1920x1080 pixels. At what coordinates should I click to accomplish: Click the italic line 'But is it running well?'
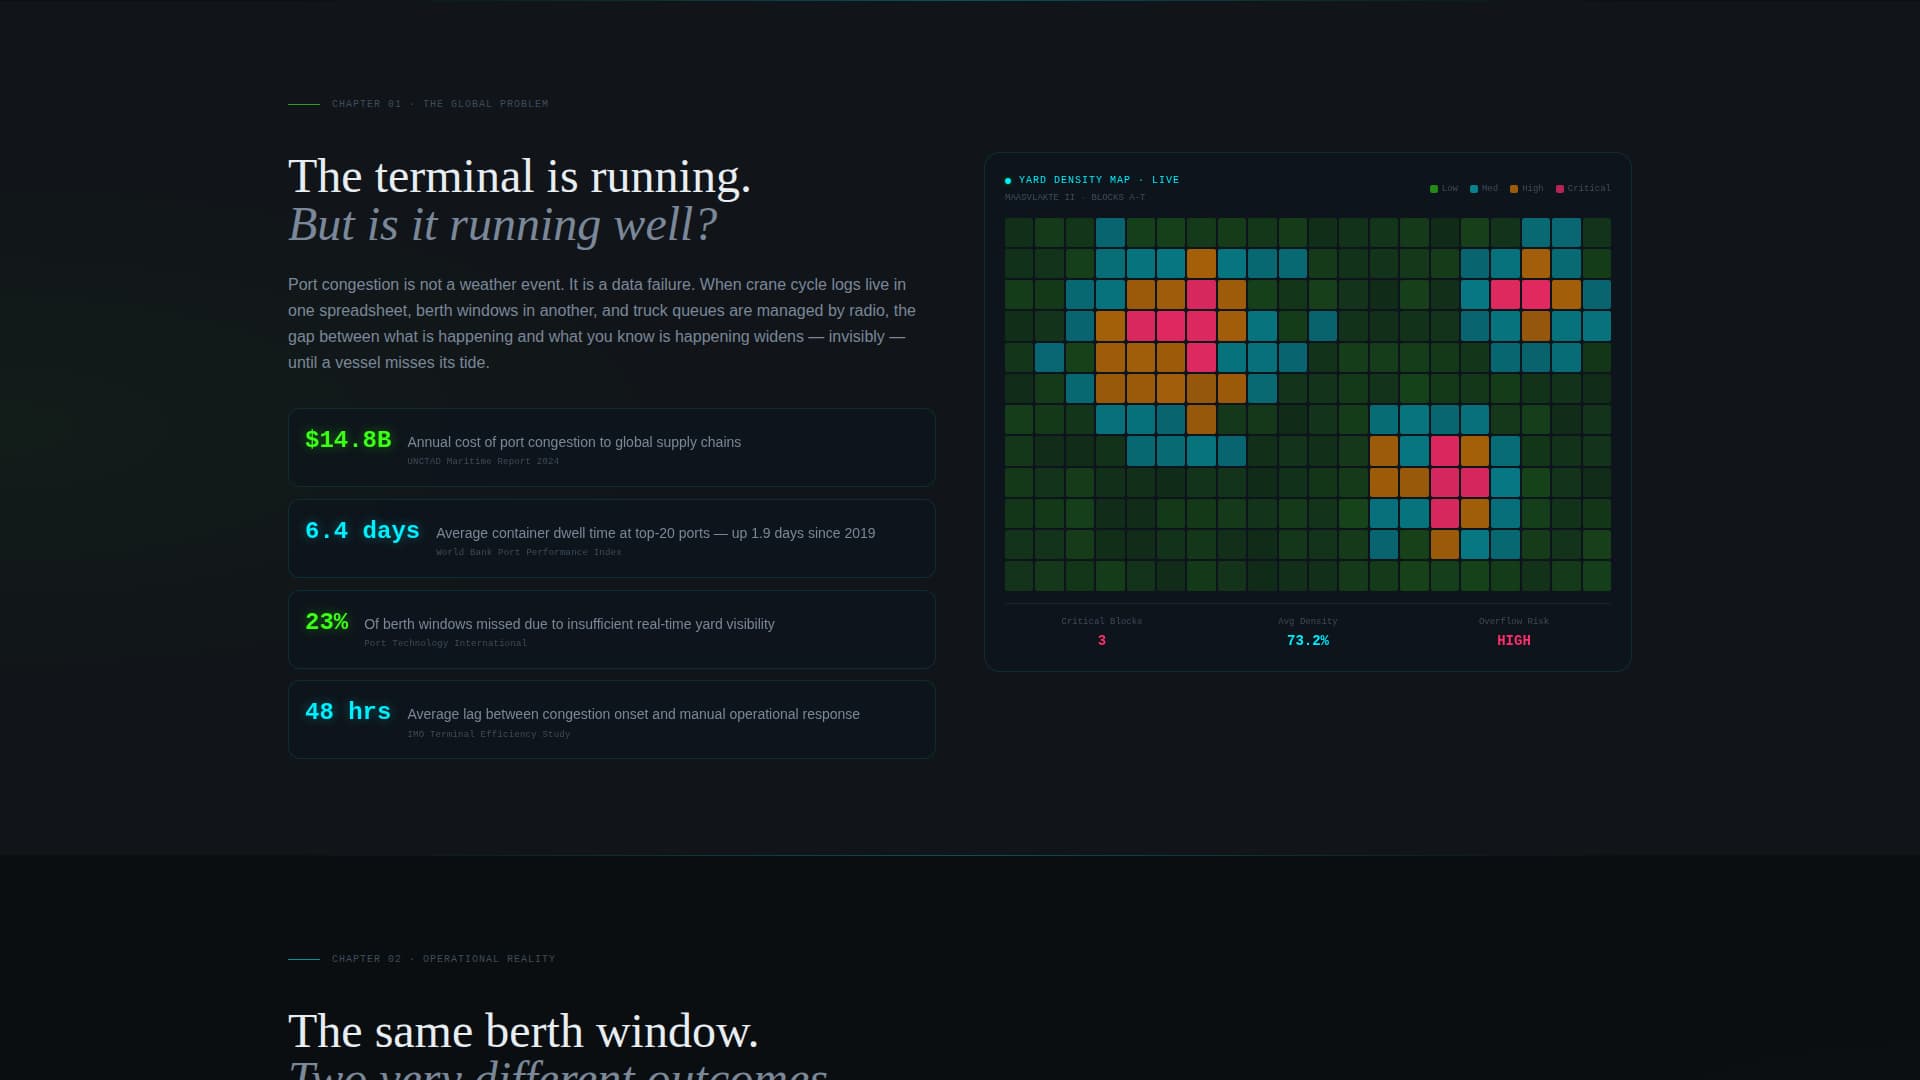[x=502, y=225]
